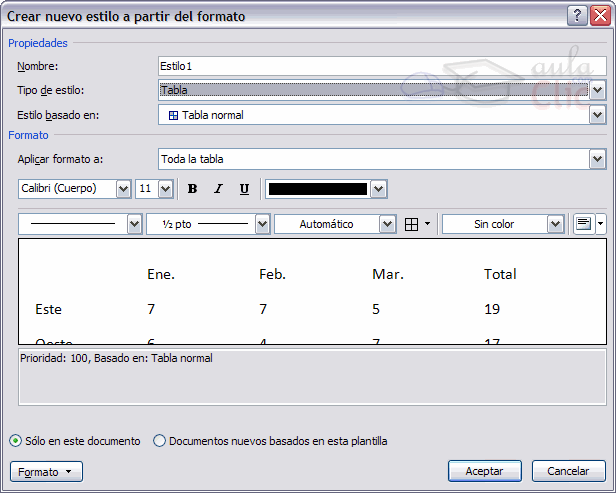Toggle Bold formatting button

pyautogui.click(x=192, y=189)
